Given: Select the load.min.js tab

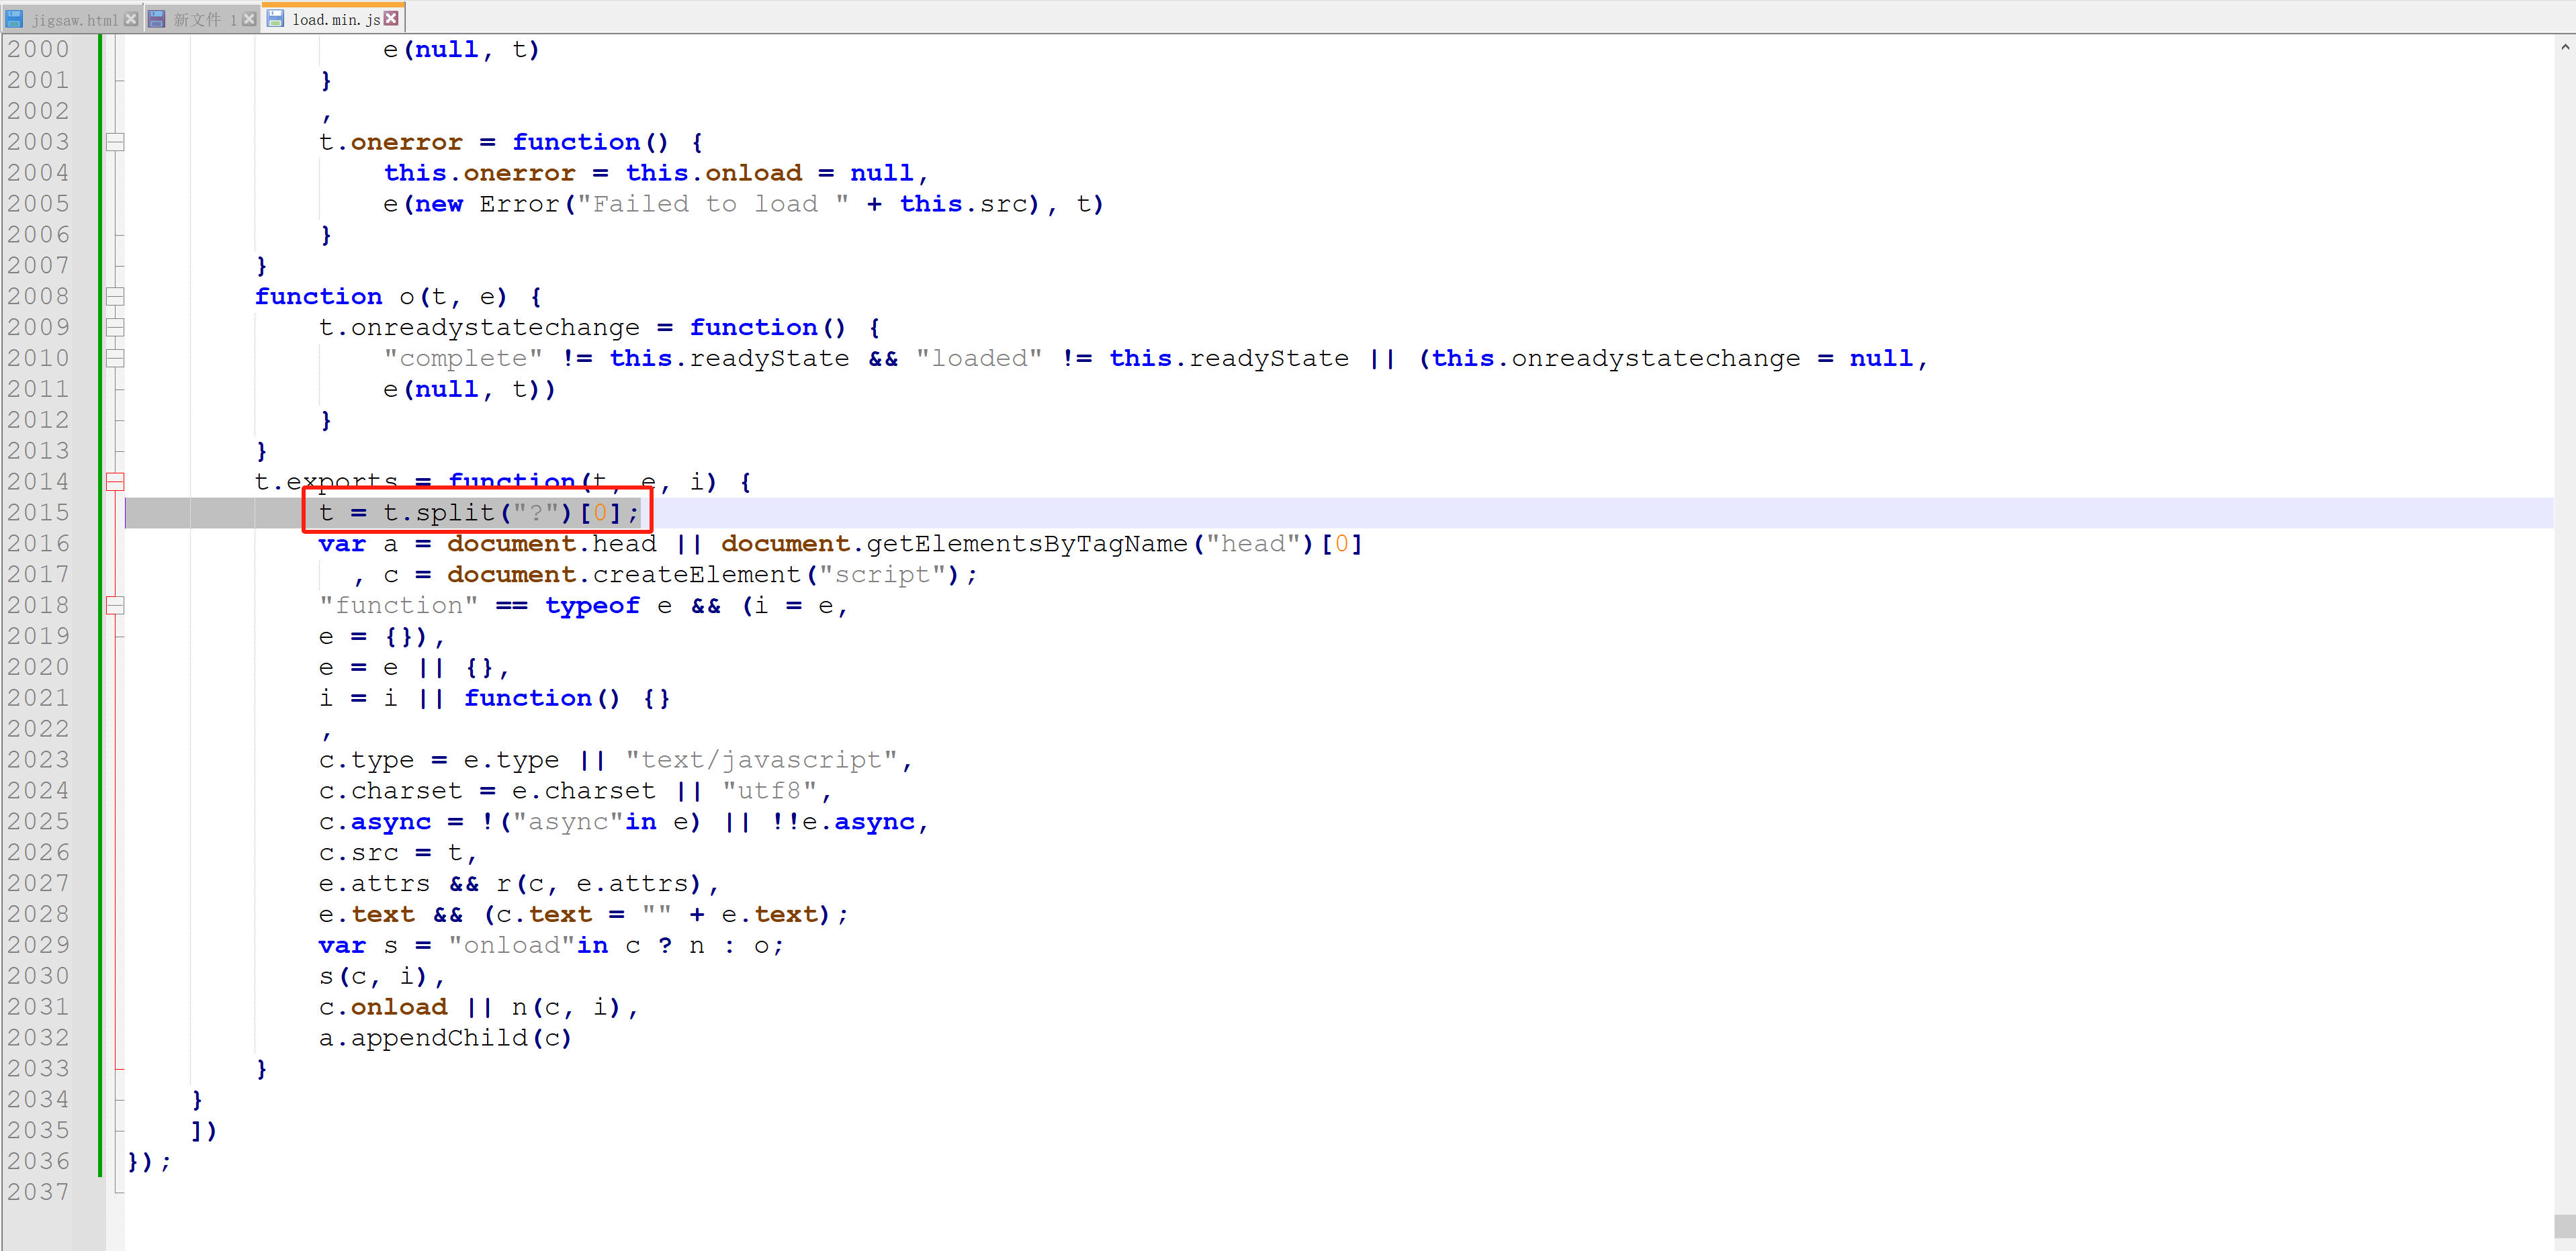Looking at the screenshot, I should 334,19.
